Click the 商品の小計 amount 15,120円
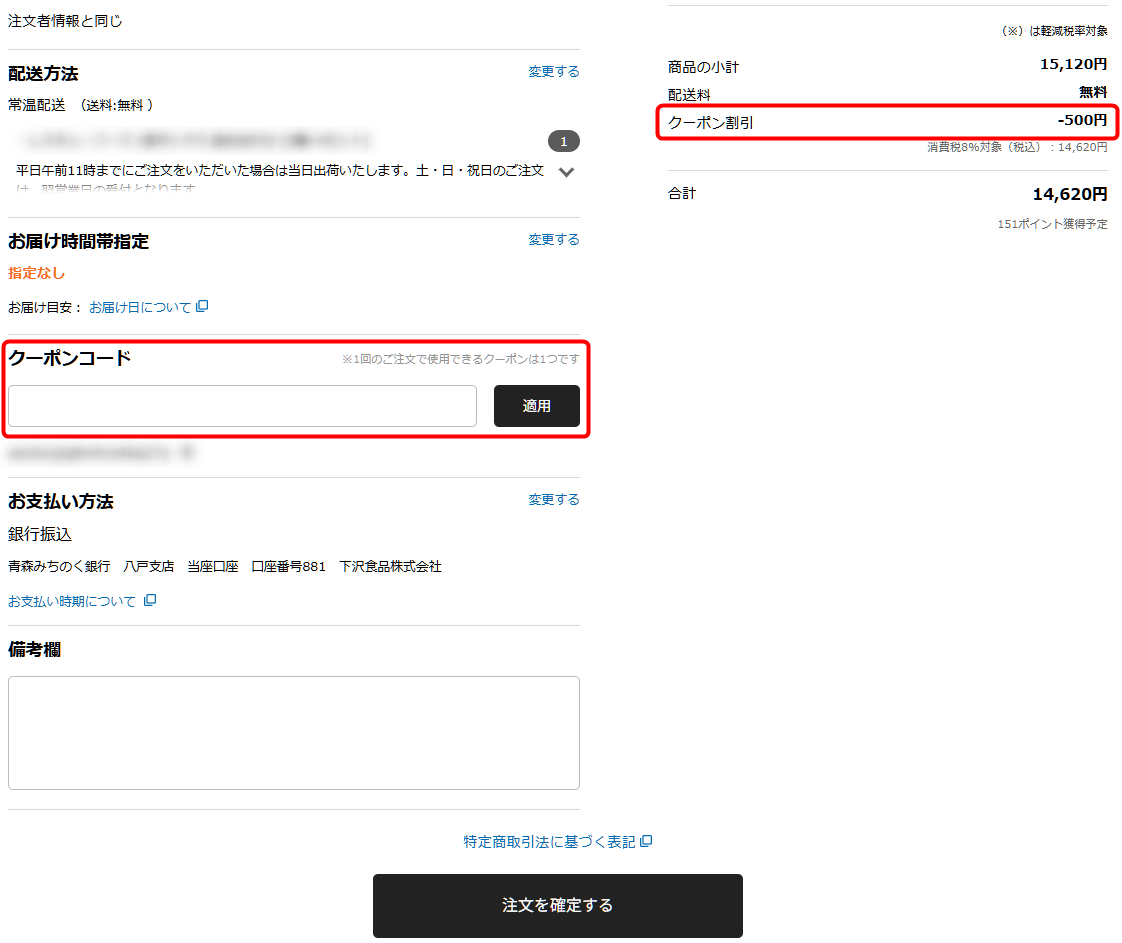The height and width of the screenshot is (943, 1122). [x=1073, y=65]
